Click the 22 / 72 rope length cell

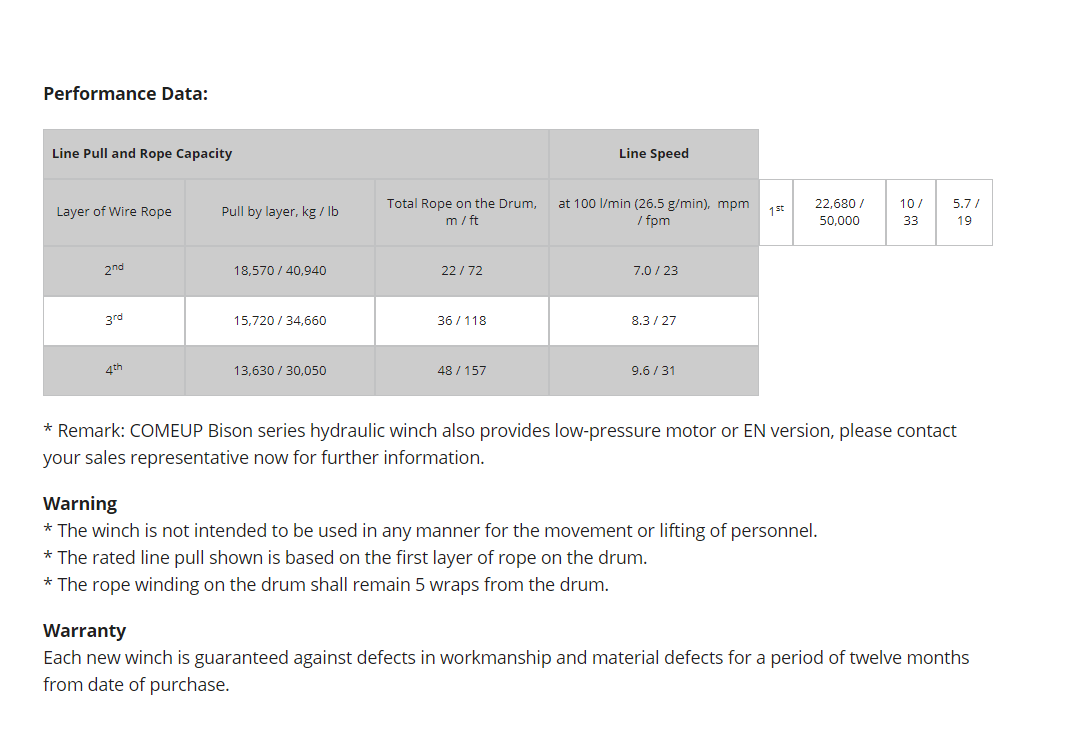(461, 271)
